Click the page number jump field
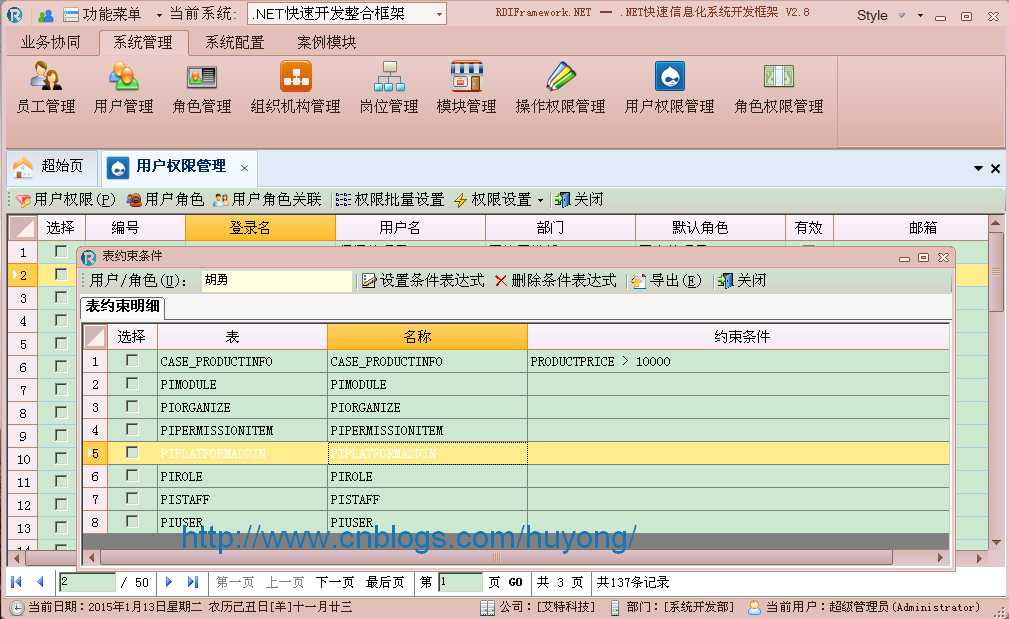The image size is (1009, 619). pos(460,582)
